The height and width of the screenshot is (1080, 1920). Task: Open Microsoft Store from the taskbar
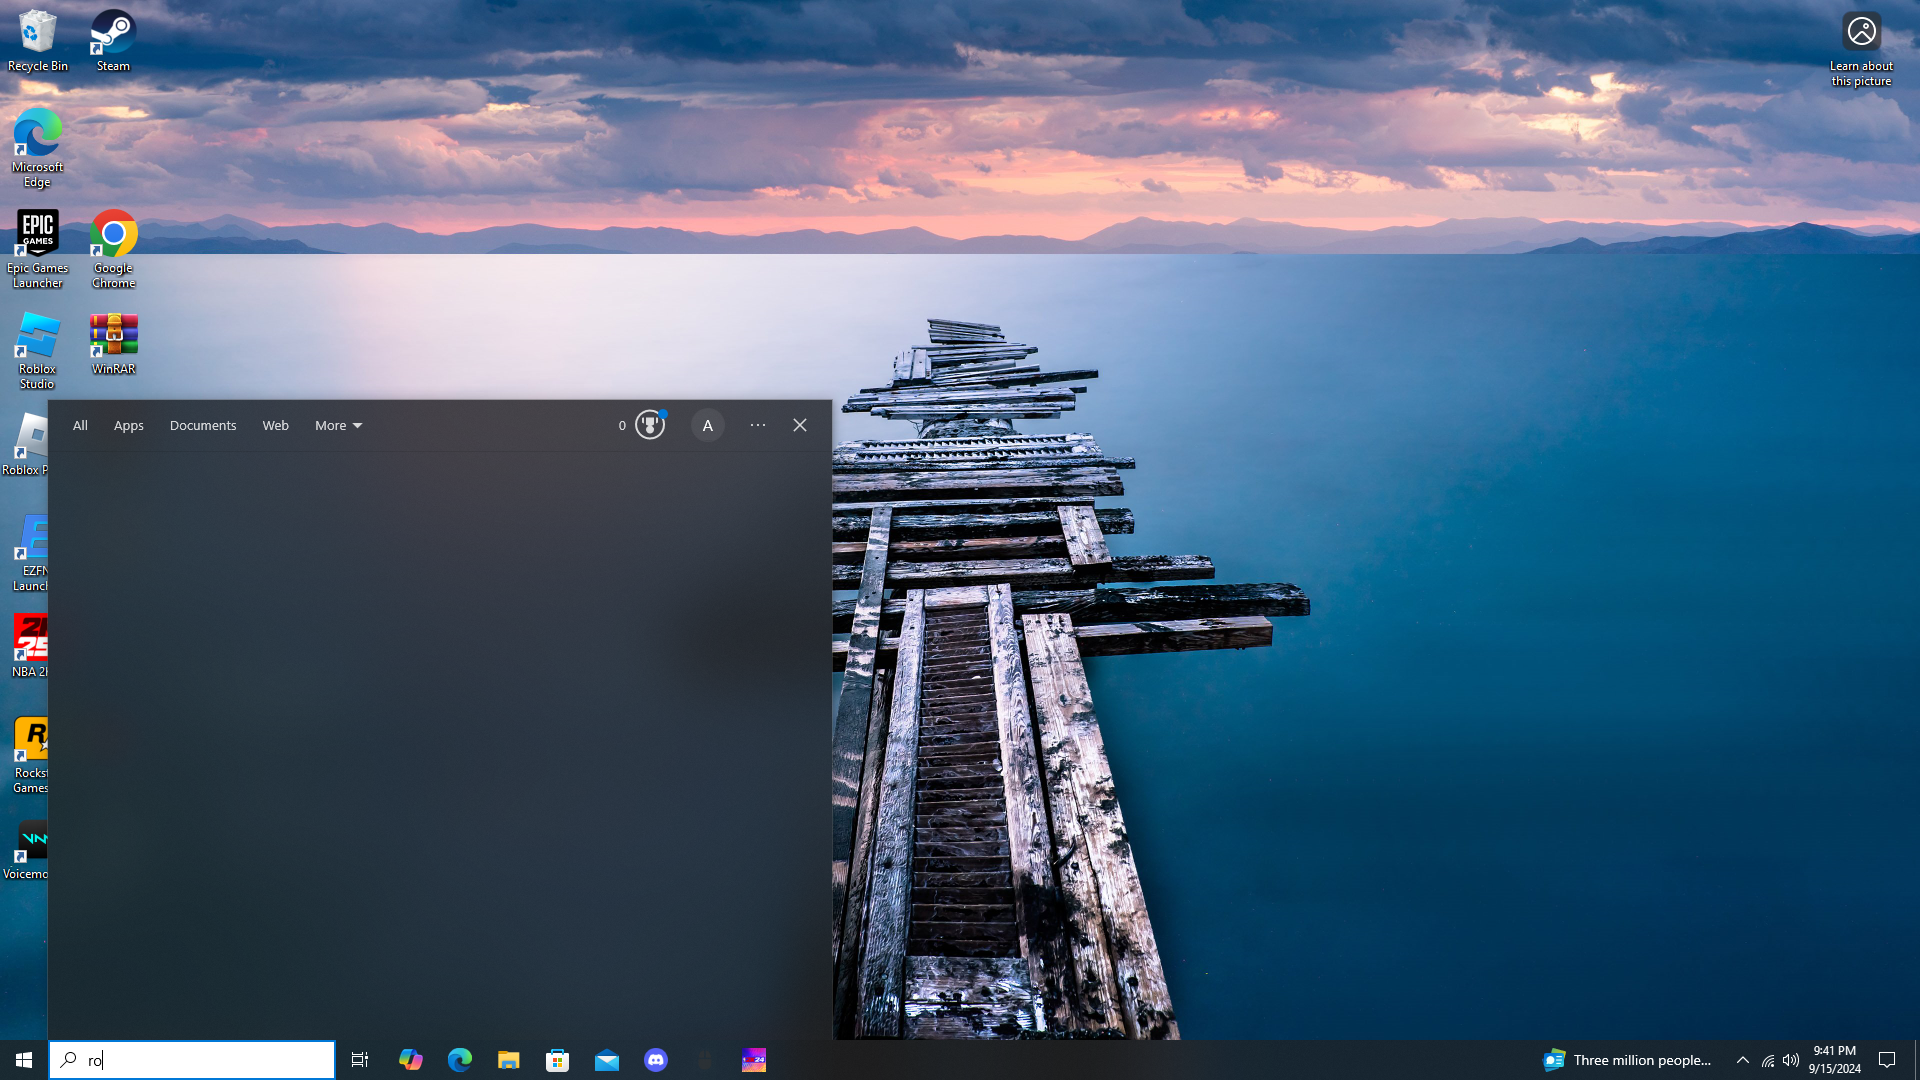click(x=558, y=1060)
